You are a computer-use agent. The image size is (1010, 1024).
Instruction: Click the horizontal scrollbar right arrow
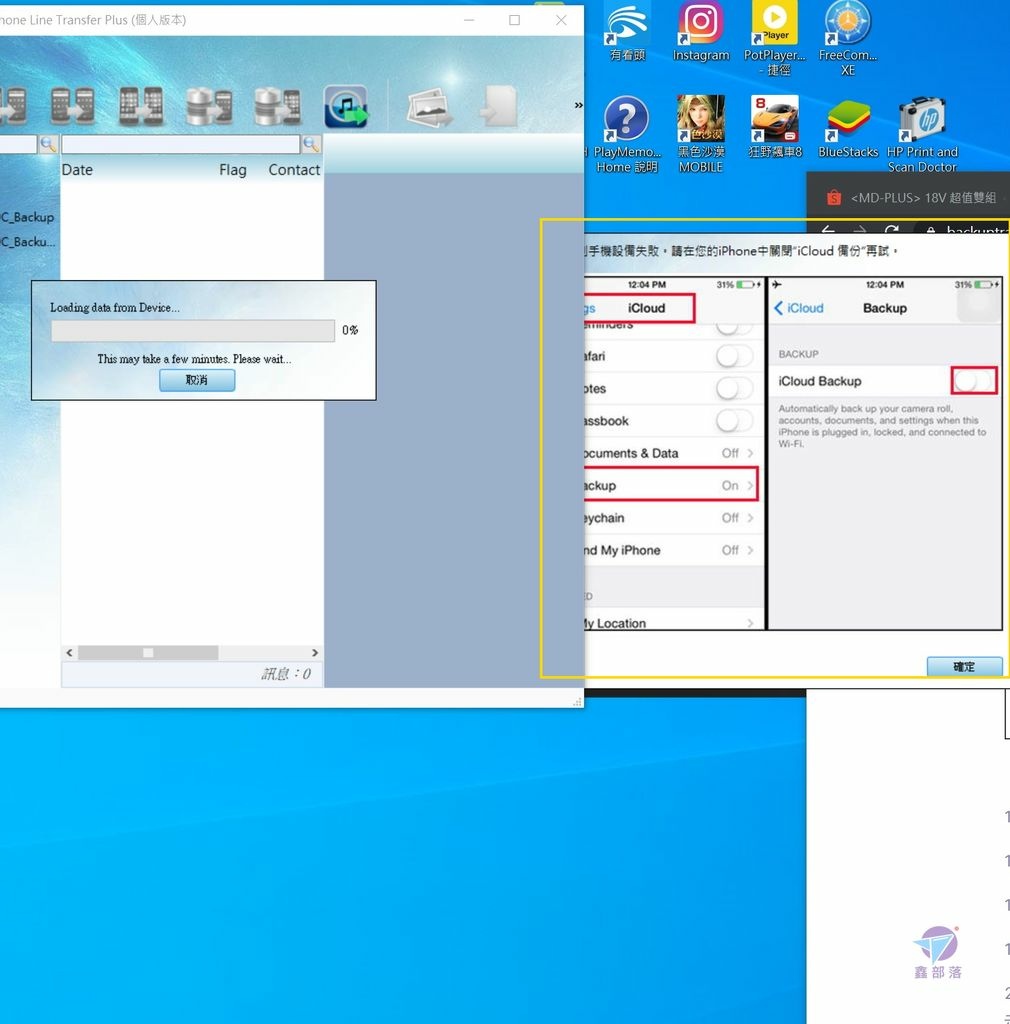pyautogui.click(x=315, y=652)
